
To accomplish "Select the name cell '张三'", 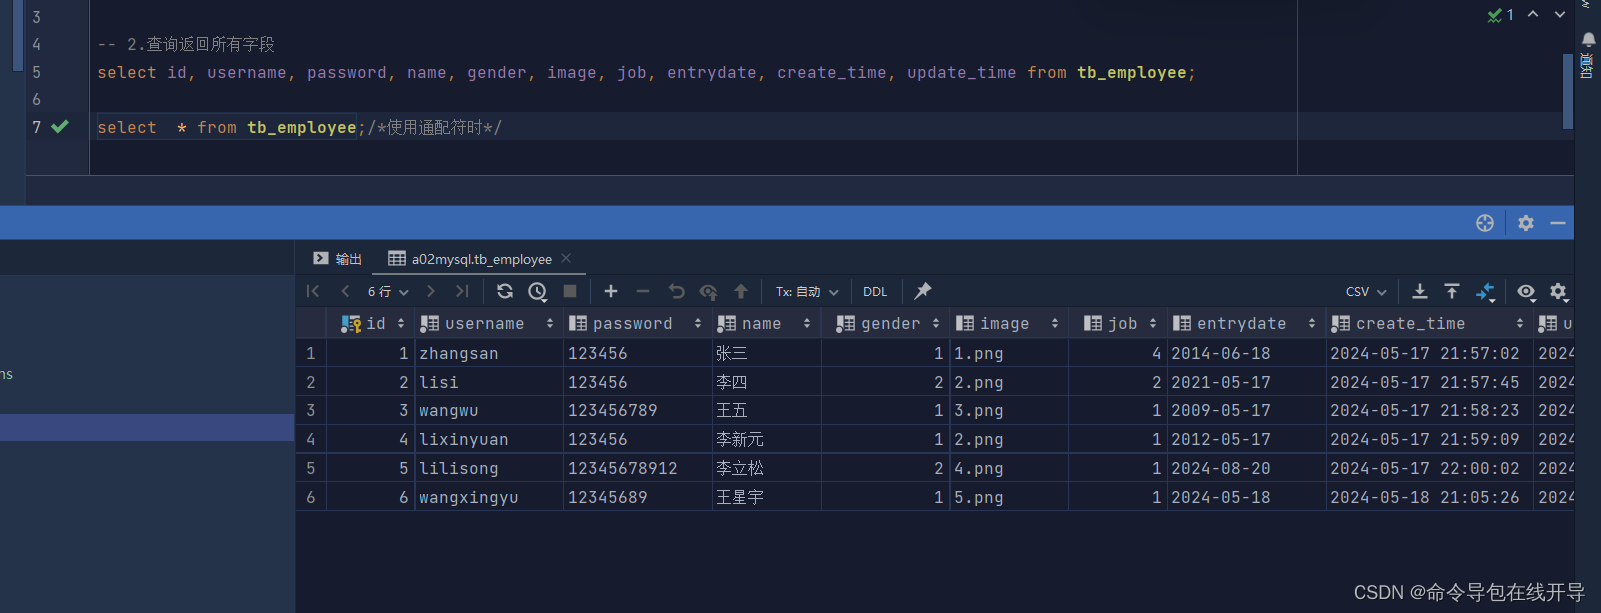I will coord(766,353).
